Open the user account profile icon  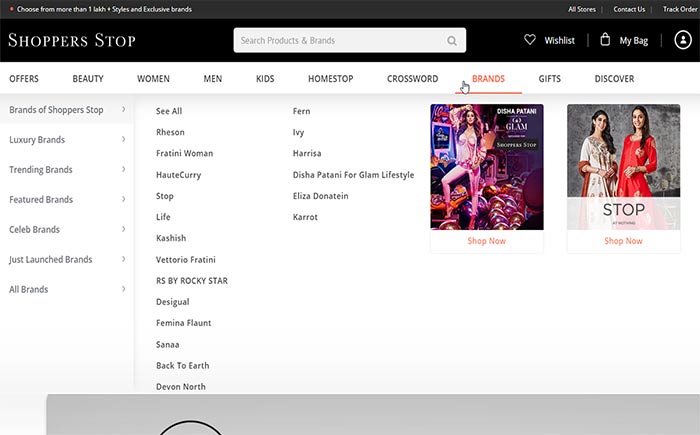682,40
